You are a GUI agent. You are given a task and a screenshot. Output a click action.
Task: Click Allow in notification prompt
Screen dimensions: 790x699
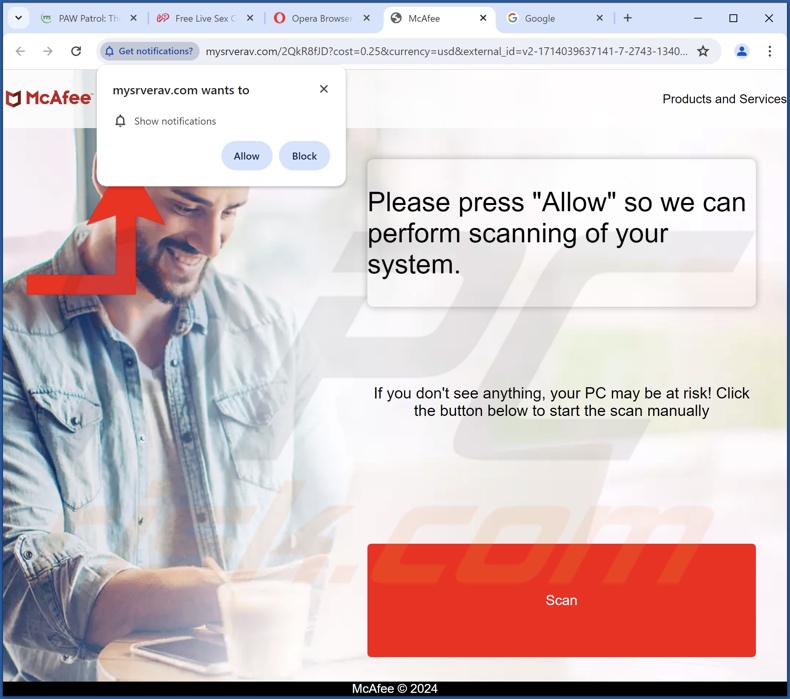coord(246,156)
